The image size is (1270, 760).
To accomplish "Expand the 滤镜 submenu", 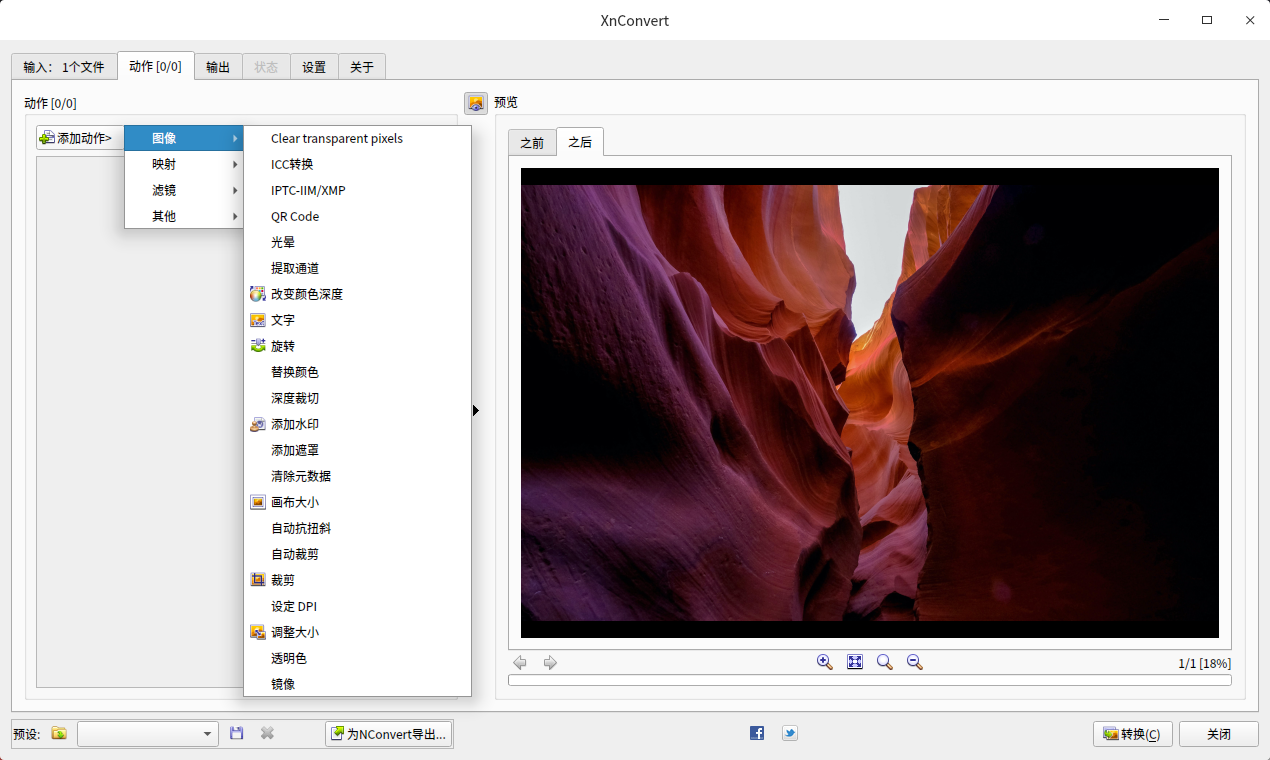I will click(184, 190).
